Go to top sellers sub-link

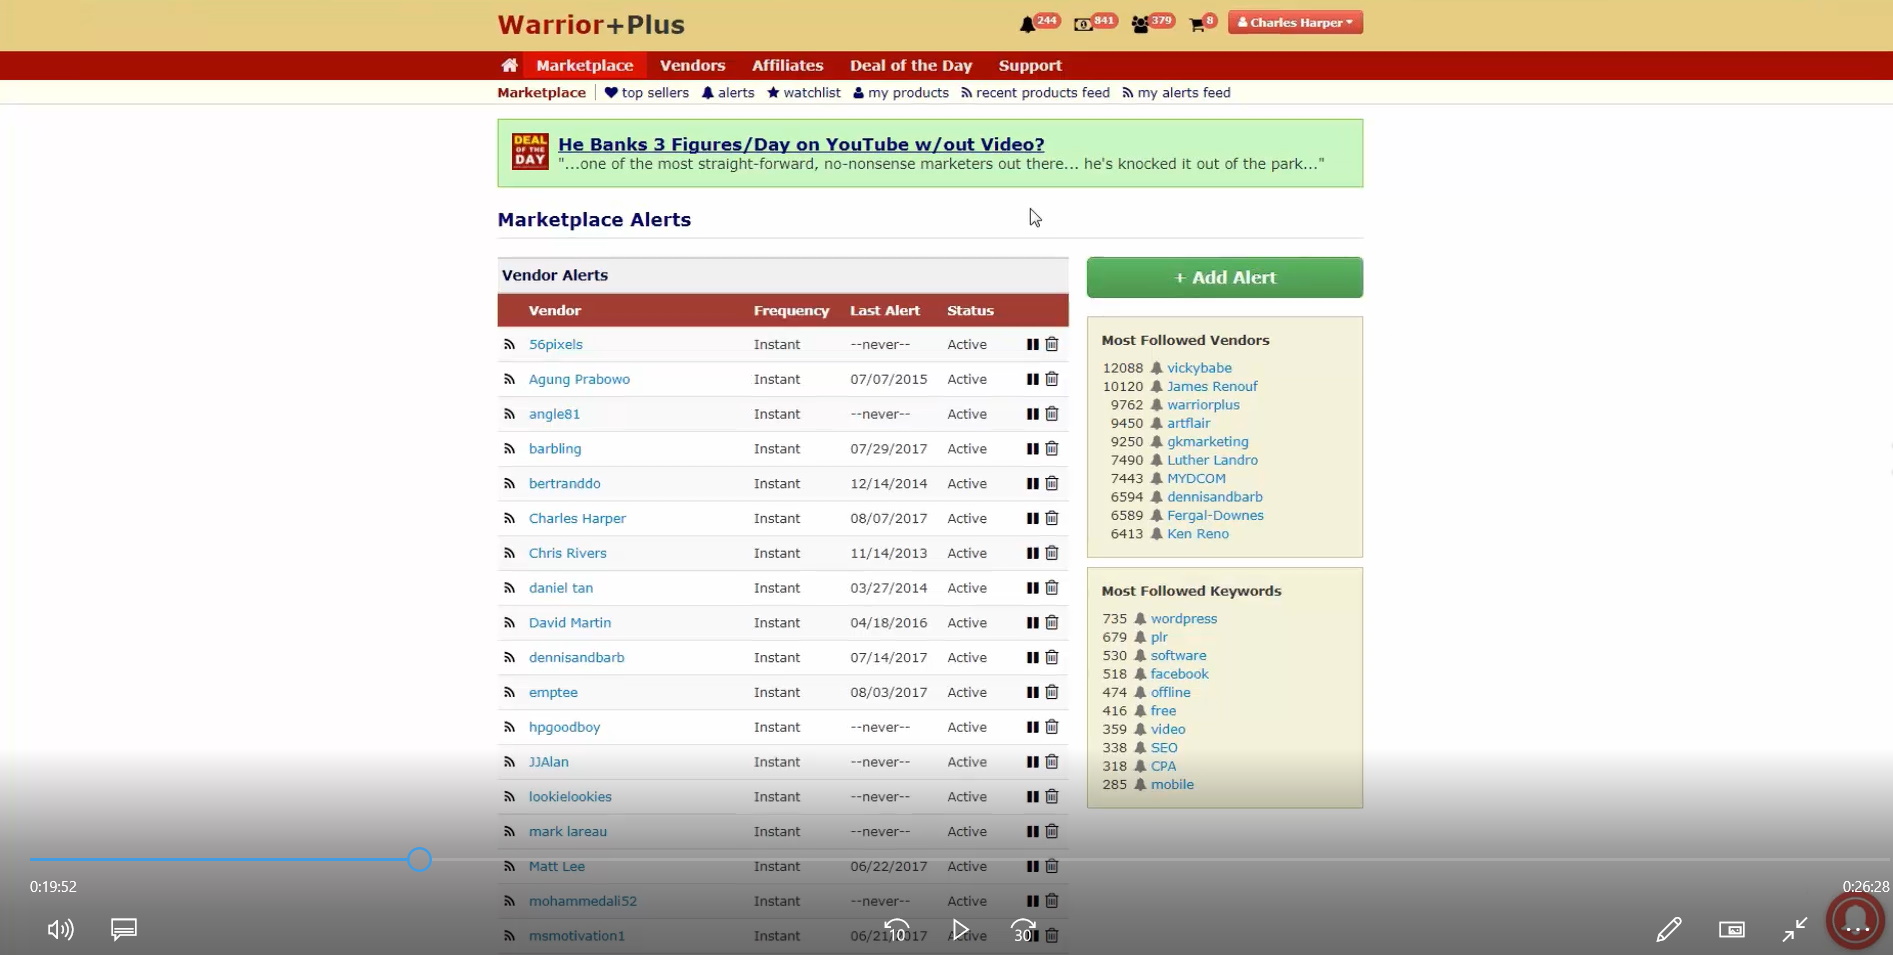pyautogui.click(x=647, y=92)
